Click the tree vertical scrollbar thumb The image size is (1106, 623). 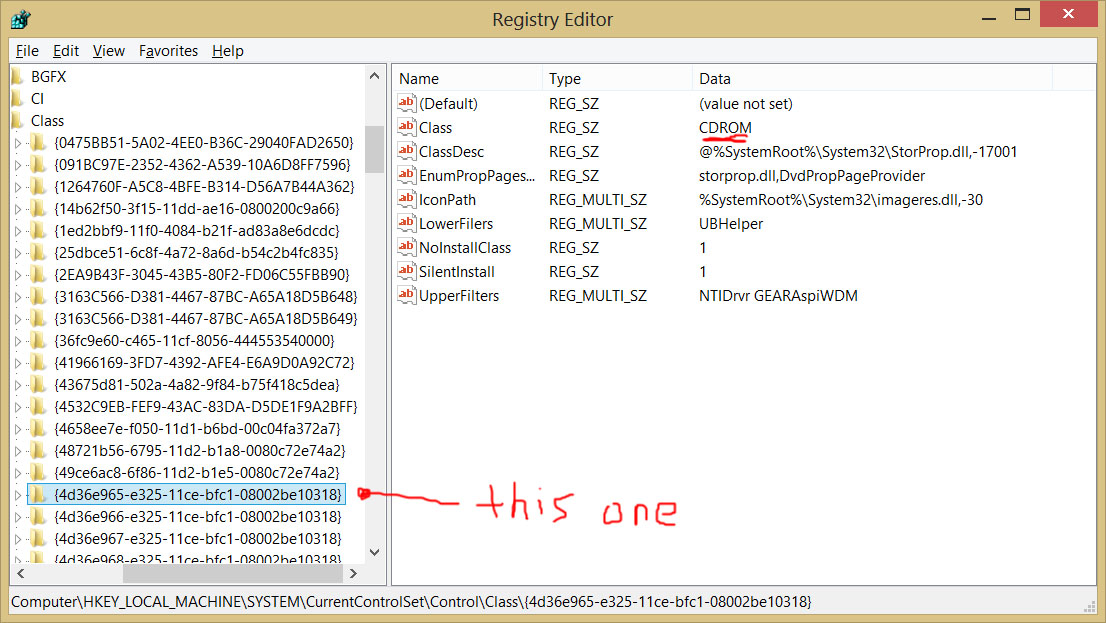[x=375, y=149]
